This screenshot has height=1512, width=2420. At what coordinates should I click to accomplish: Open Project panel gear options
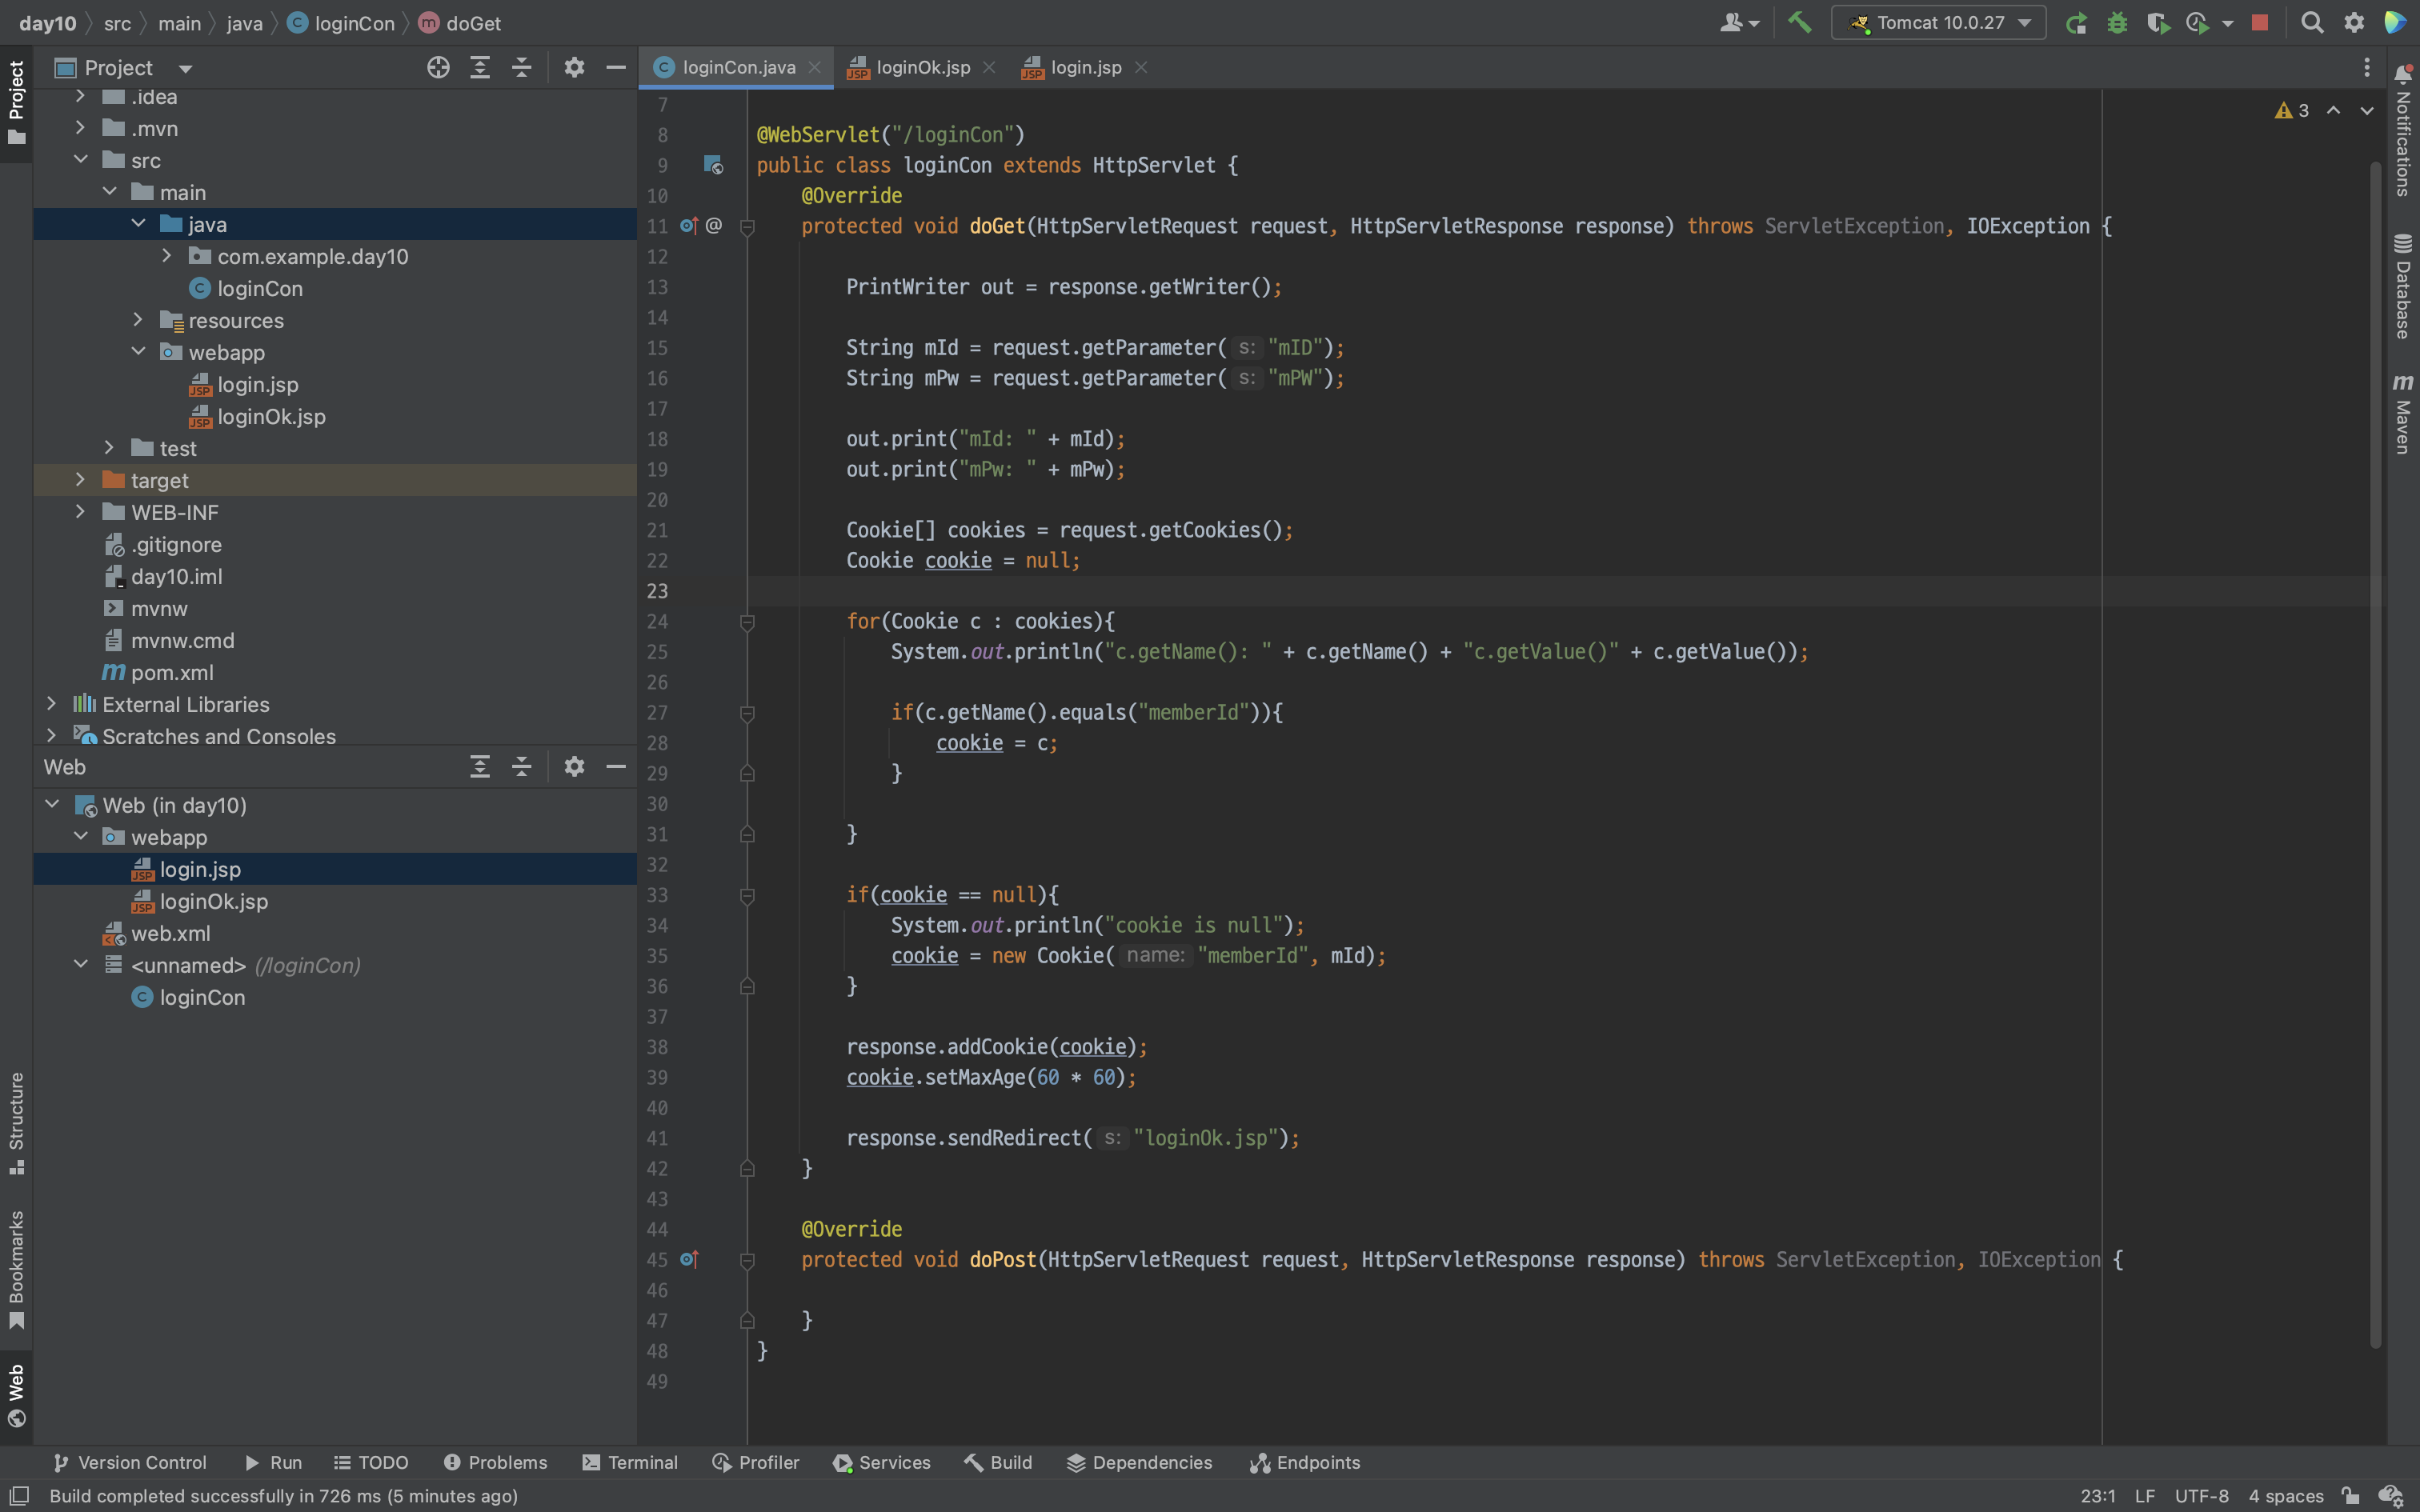click(574, 67)
